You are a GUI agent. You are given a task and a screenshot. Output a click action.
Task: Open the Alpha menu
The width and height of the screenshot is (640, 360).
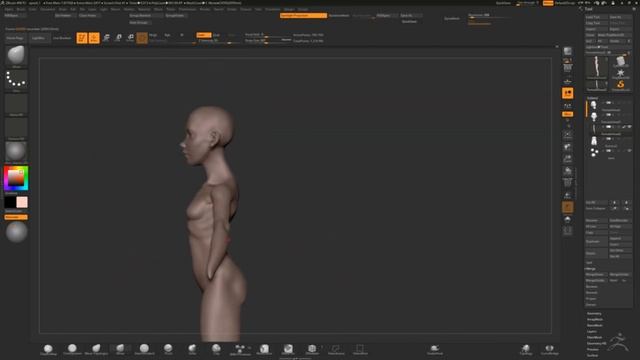[9, 9]
